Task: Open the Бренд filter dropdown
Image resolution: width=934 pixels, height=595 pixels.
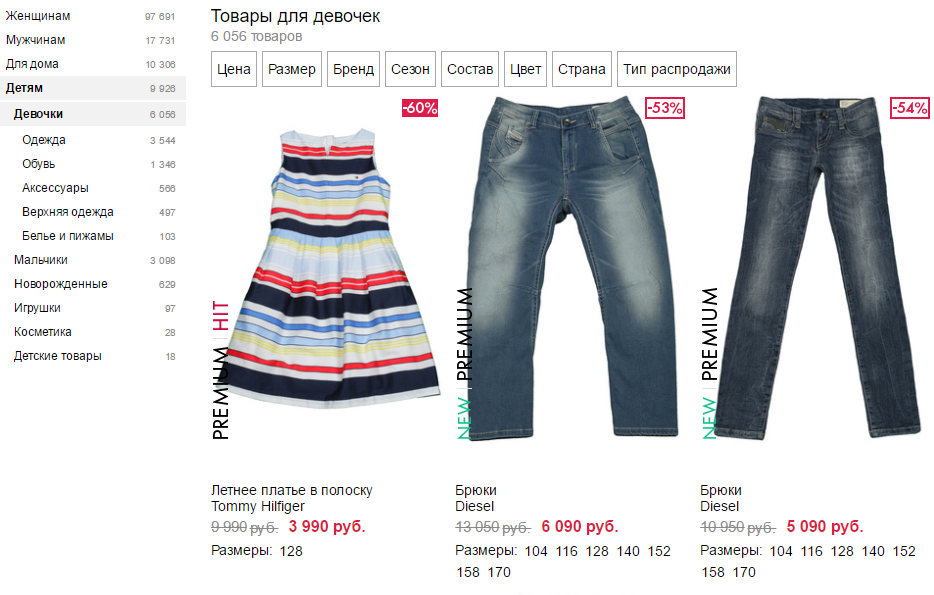Action: click(x=353, y=69)
